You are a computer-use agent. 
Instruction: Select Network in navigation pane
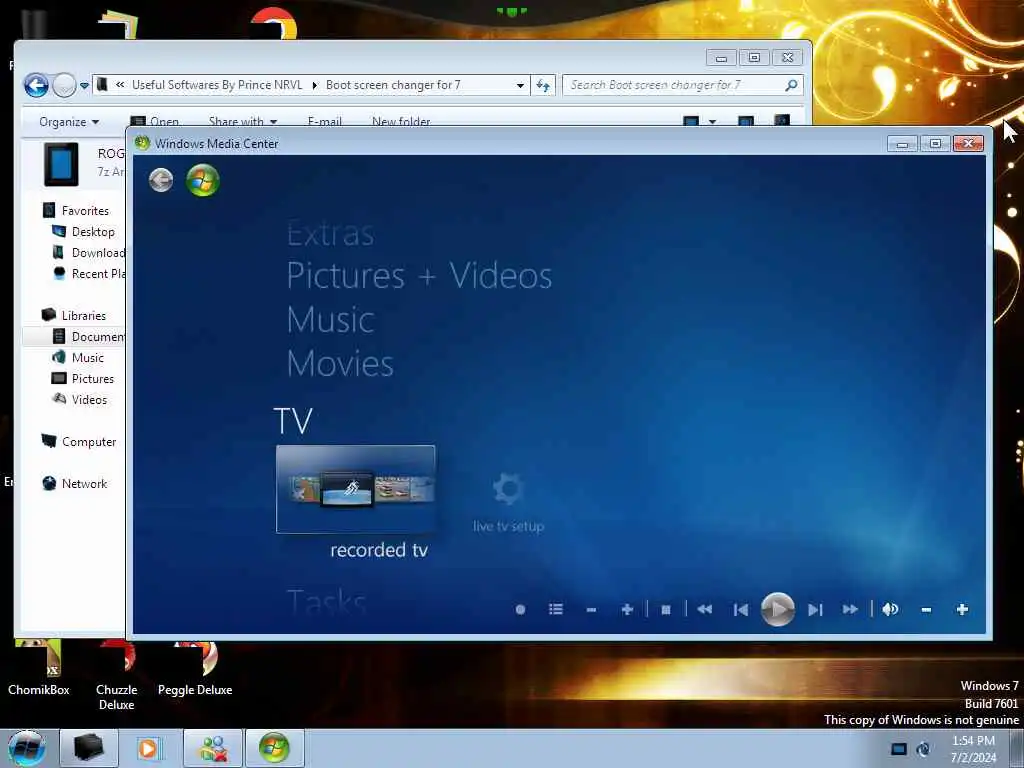coord(84,483)
